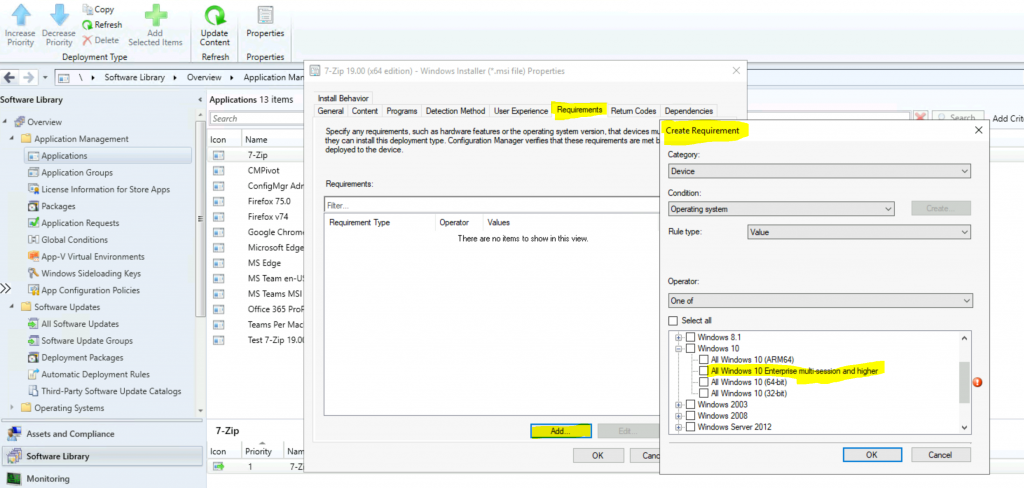Click the Update Content icon
1024x488 pixels.
pyautogui.click(x=215, y=14)
